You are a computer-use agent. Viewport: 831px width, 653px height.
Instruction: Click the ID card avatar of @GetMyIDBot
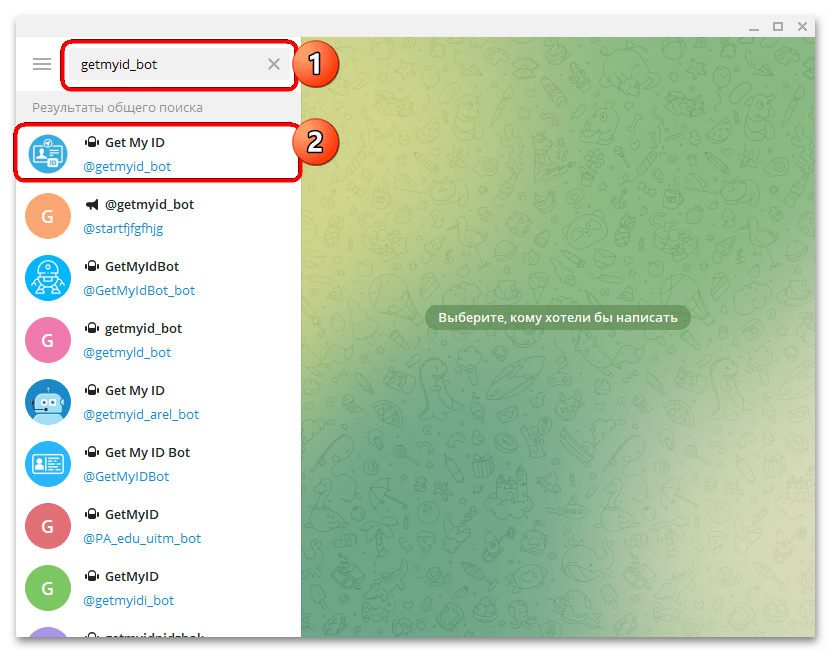point(48,464)
